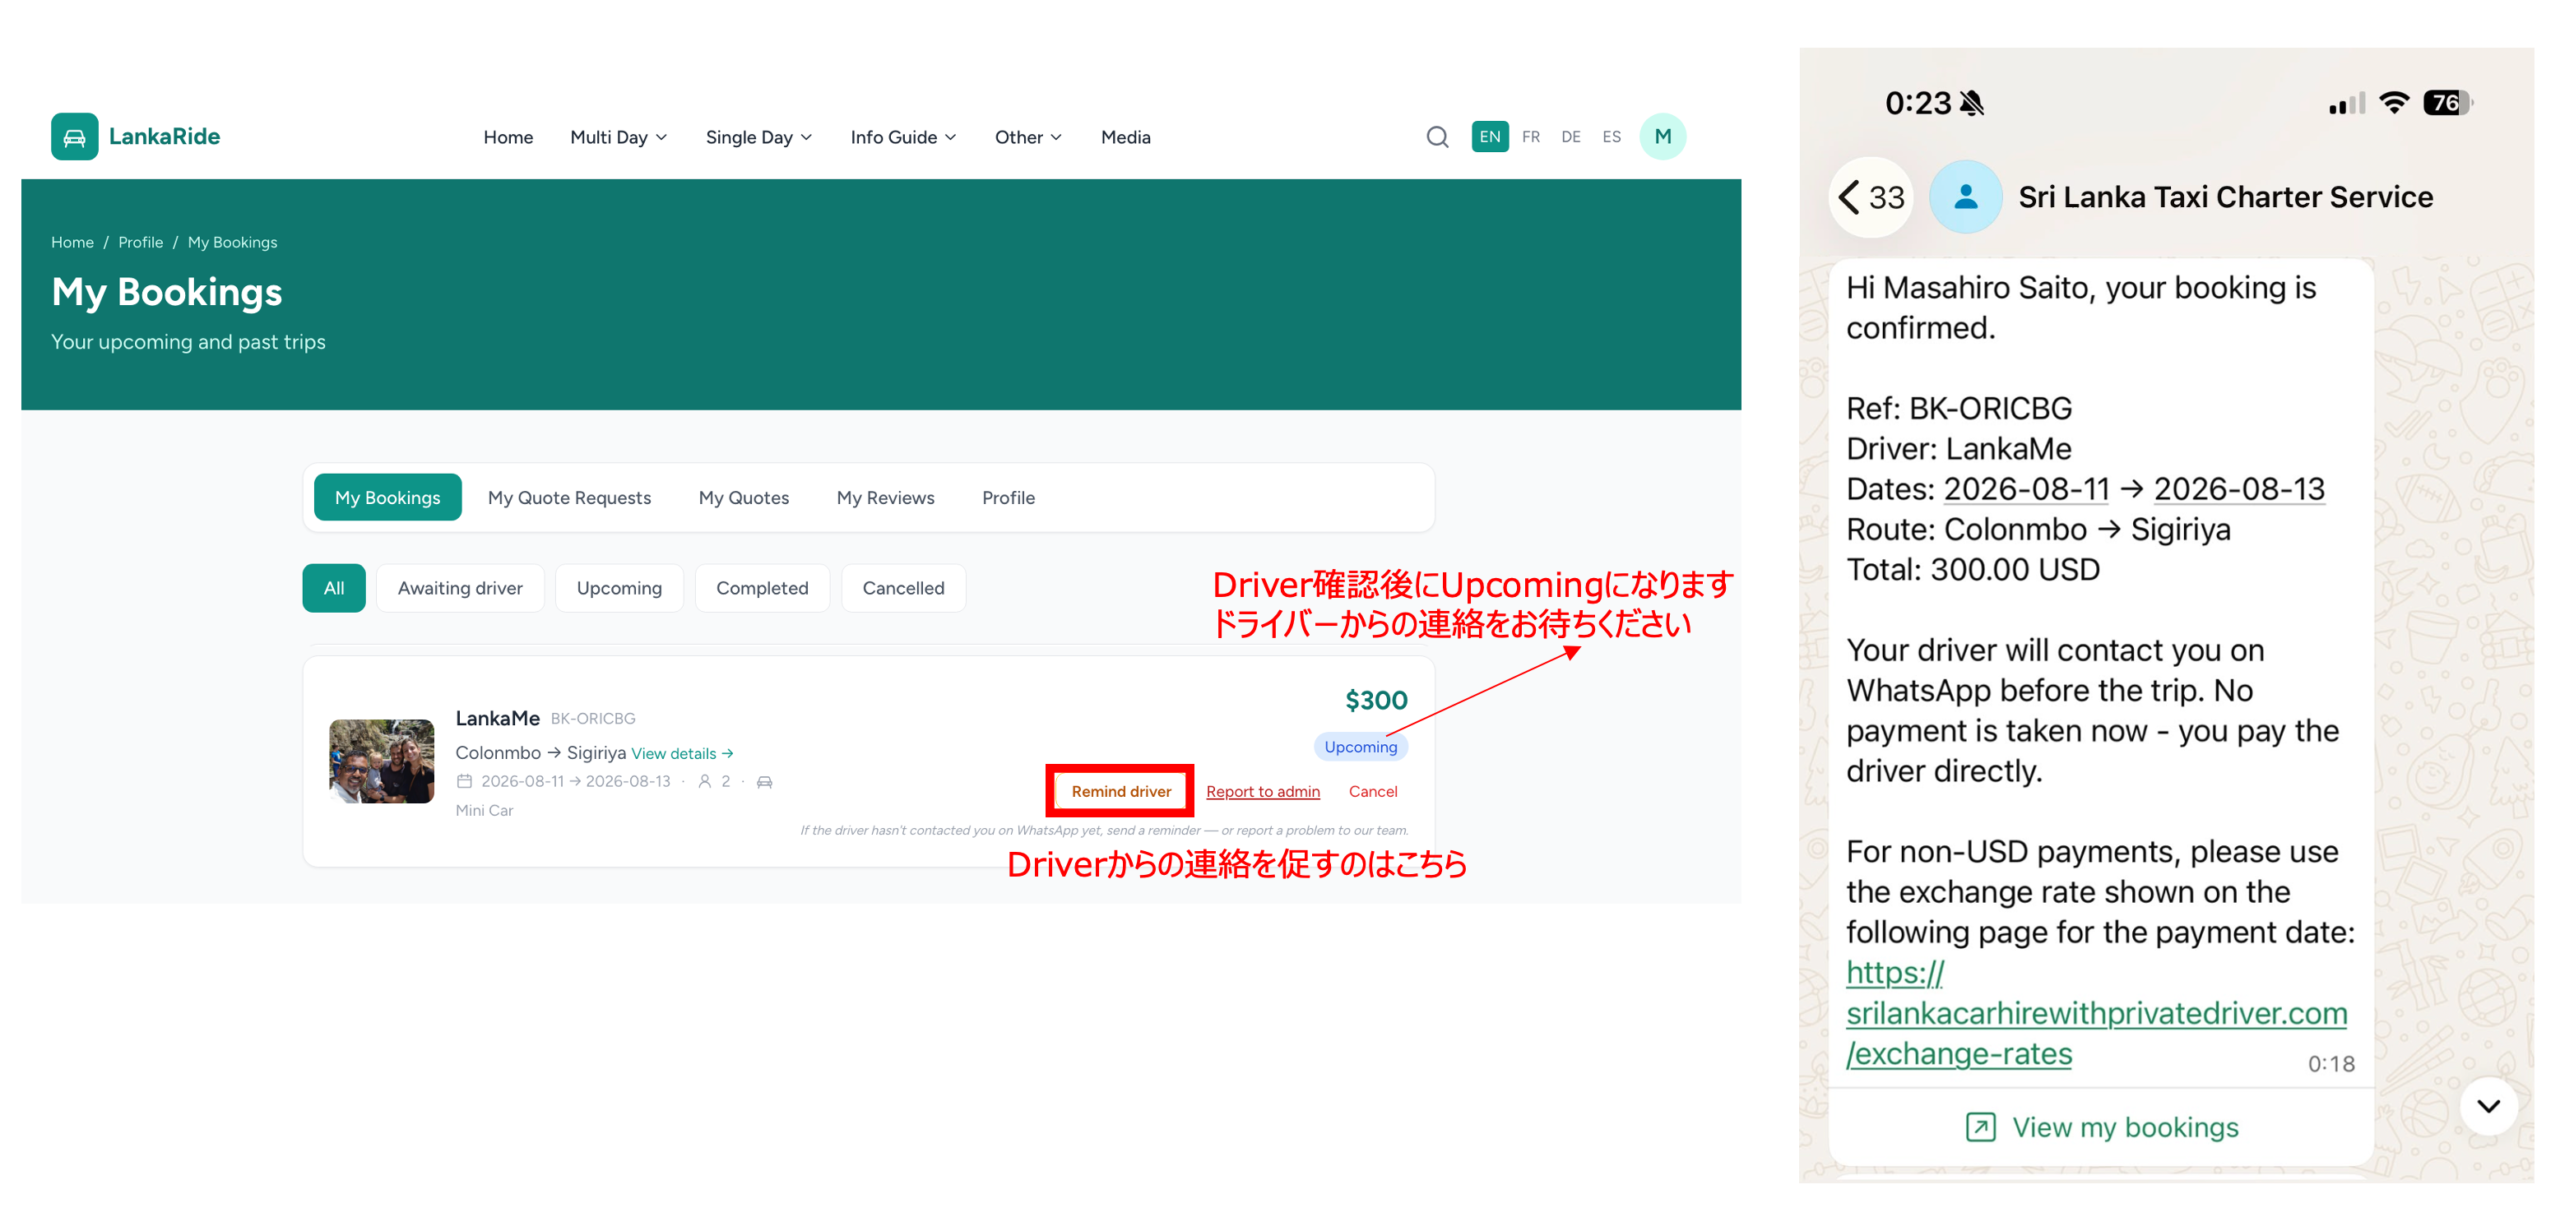This screenshot has width=2560, height=1217.
Task: Expand the Single Day dropdown
Action: [758, 137]
